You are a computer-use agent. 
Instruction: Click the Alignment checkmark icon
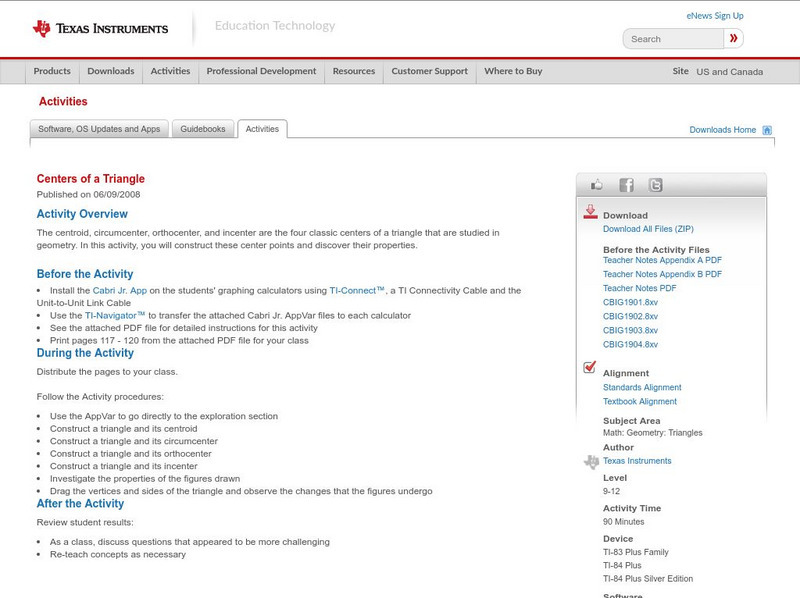(590, 367)
